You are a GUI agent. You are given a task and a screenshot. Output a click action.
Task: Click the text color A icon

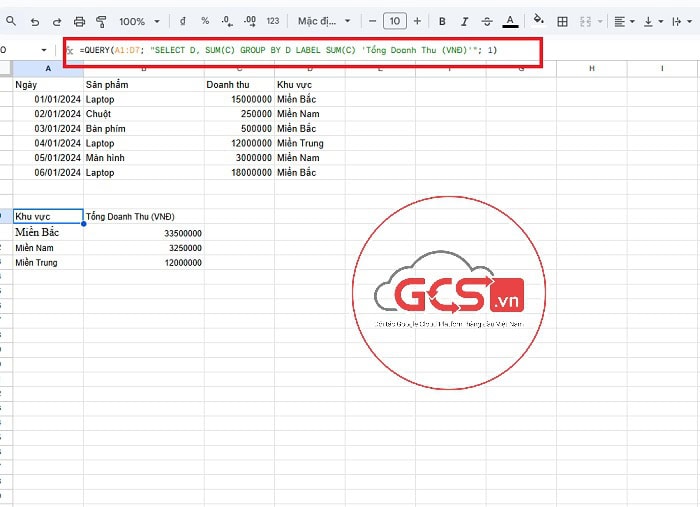click(510, 21)
